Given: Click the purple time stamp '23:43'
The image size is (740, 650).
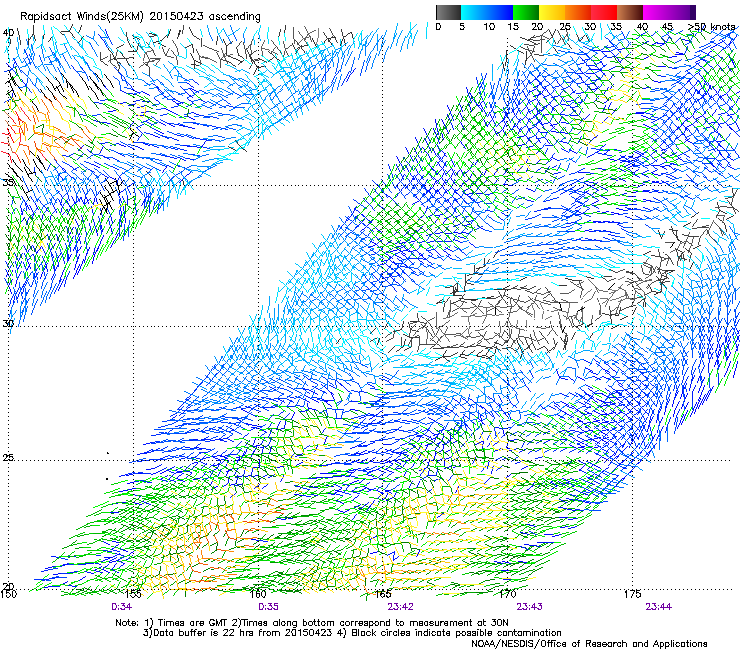Looking at the screenshot, I should [530, 607].
